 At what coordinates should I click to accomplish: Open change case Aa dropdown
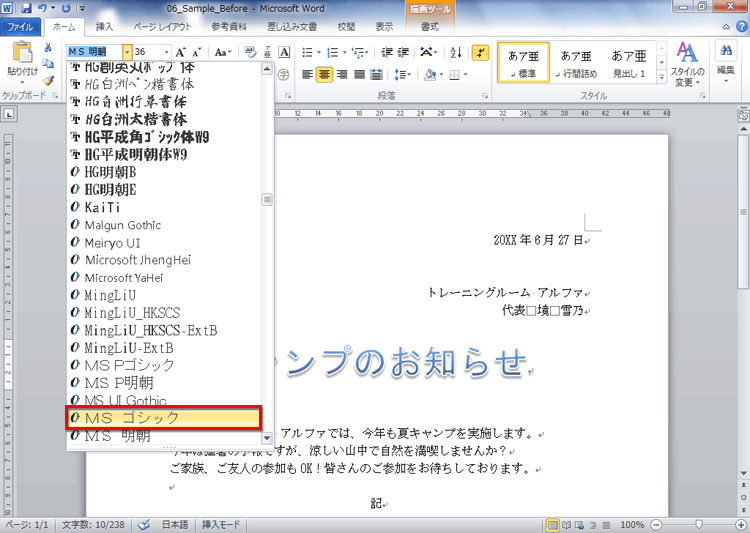(223, 52)
